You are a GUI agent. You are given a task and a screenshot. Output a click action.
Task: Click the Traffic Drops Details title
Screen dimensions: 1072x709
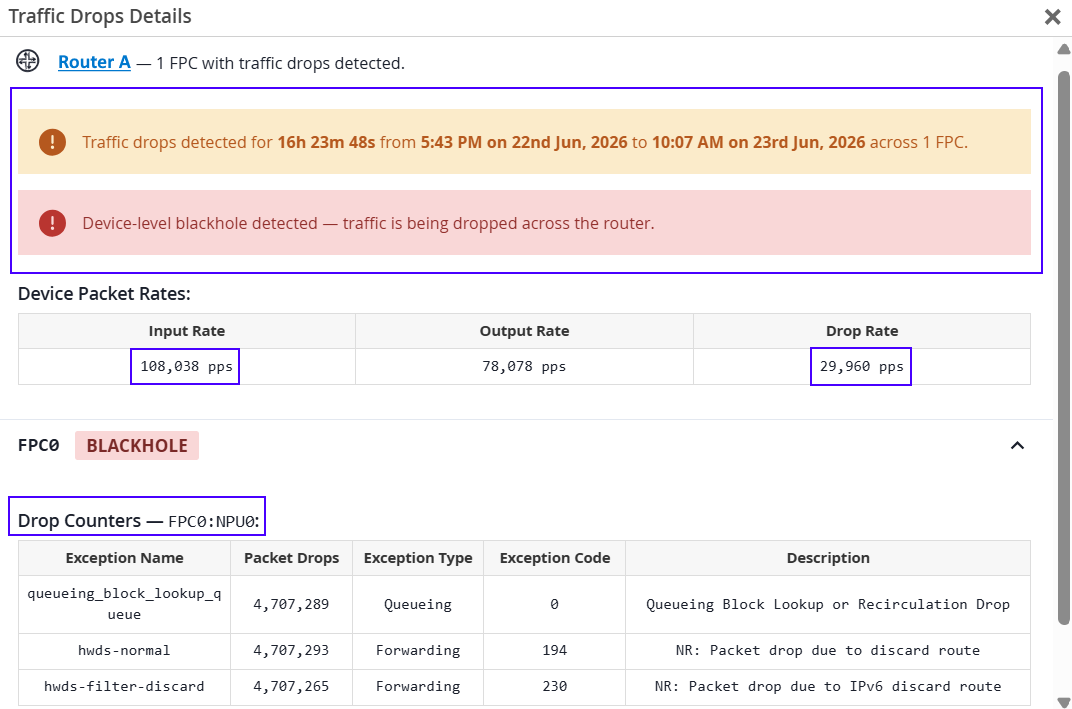click(x=100, y=16)
